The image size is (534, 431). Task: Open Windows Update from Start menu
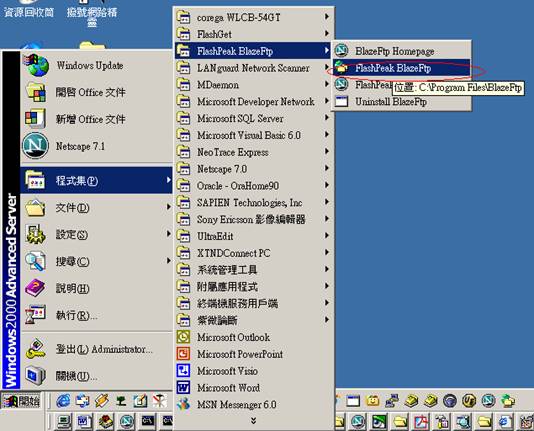click(96, 65)
